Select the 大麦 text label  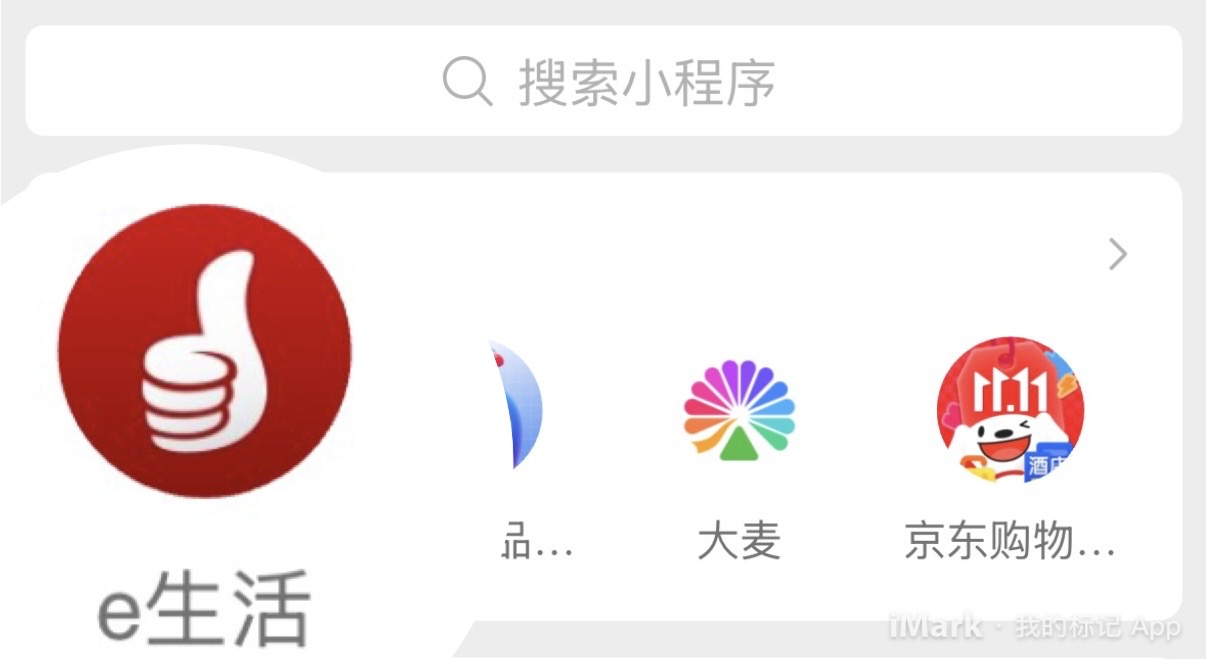tap(739, 543)
